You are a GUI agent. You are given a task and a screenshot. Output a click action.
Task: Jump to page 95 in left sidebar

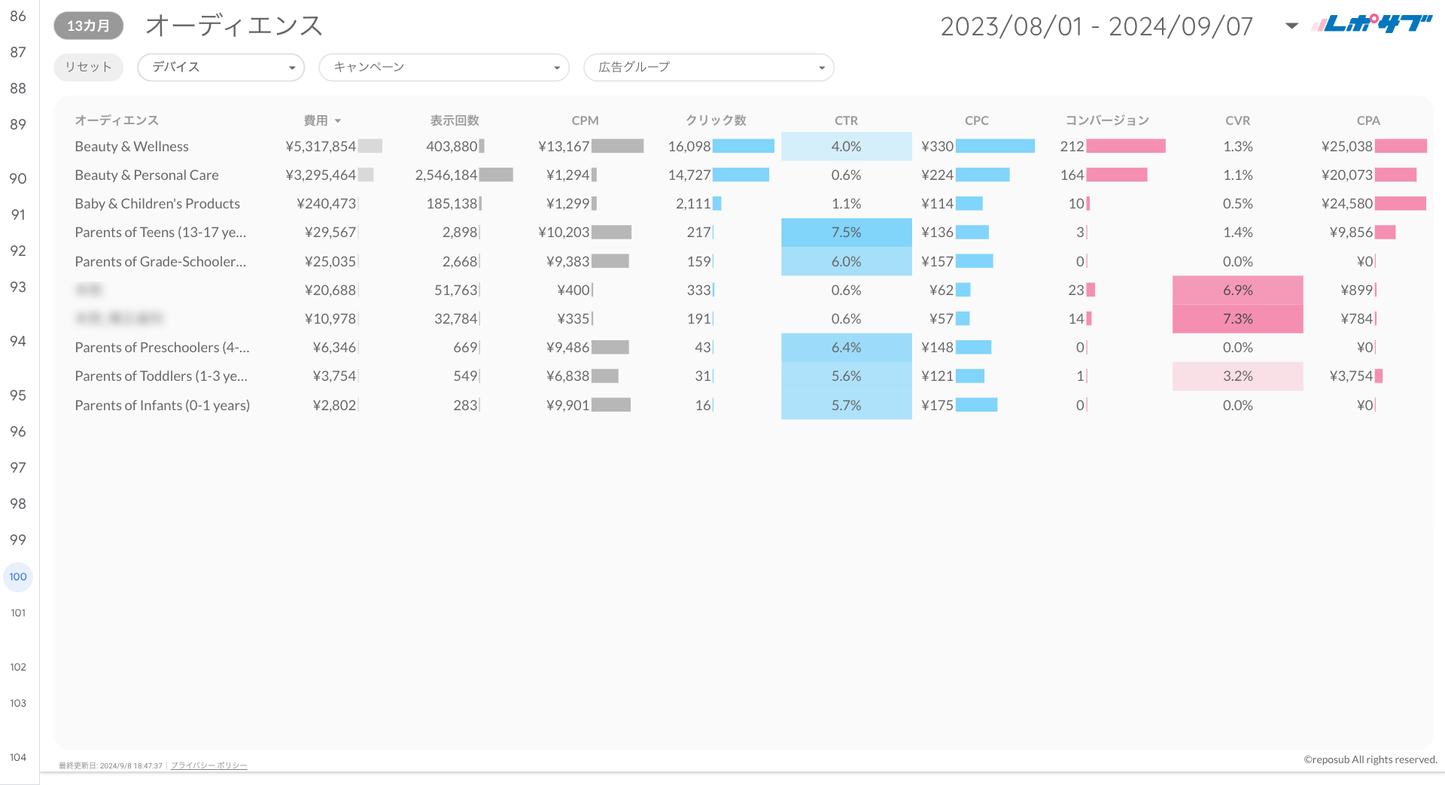pyautogui.click(x=18, y=395)
